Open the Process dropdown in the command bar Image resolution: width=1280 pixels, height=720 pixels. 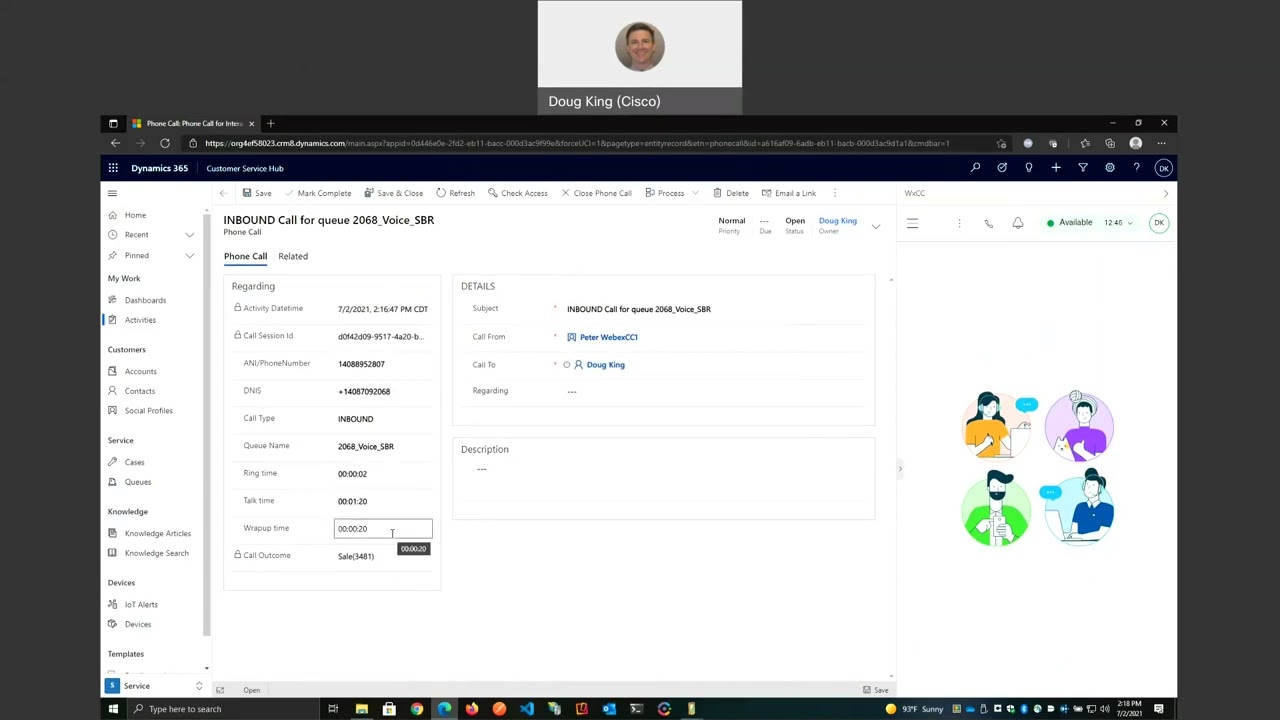coord(670,193)
